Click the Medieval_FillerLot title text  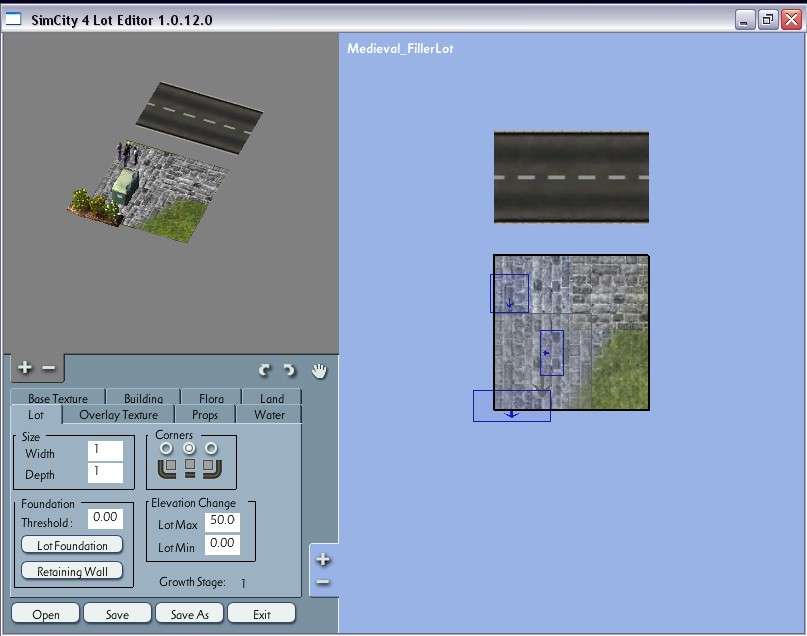400,49
